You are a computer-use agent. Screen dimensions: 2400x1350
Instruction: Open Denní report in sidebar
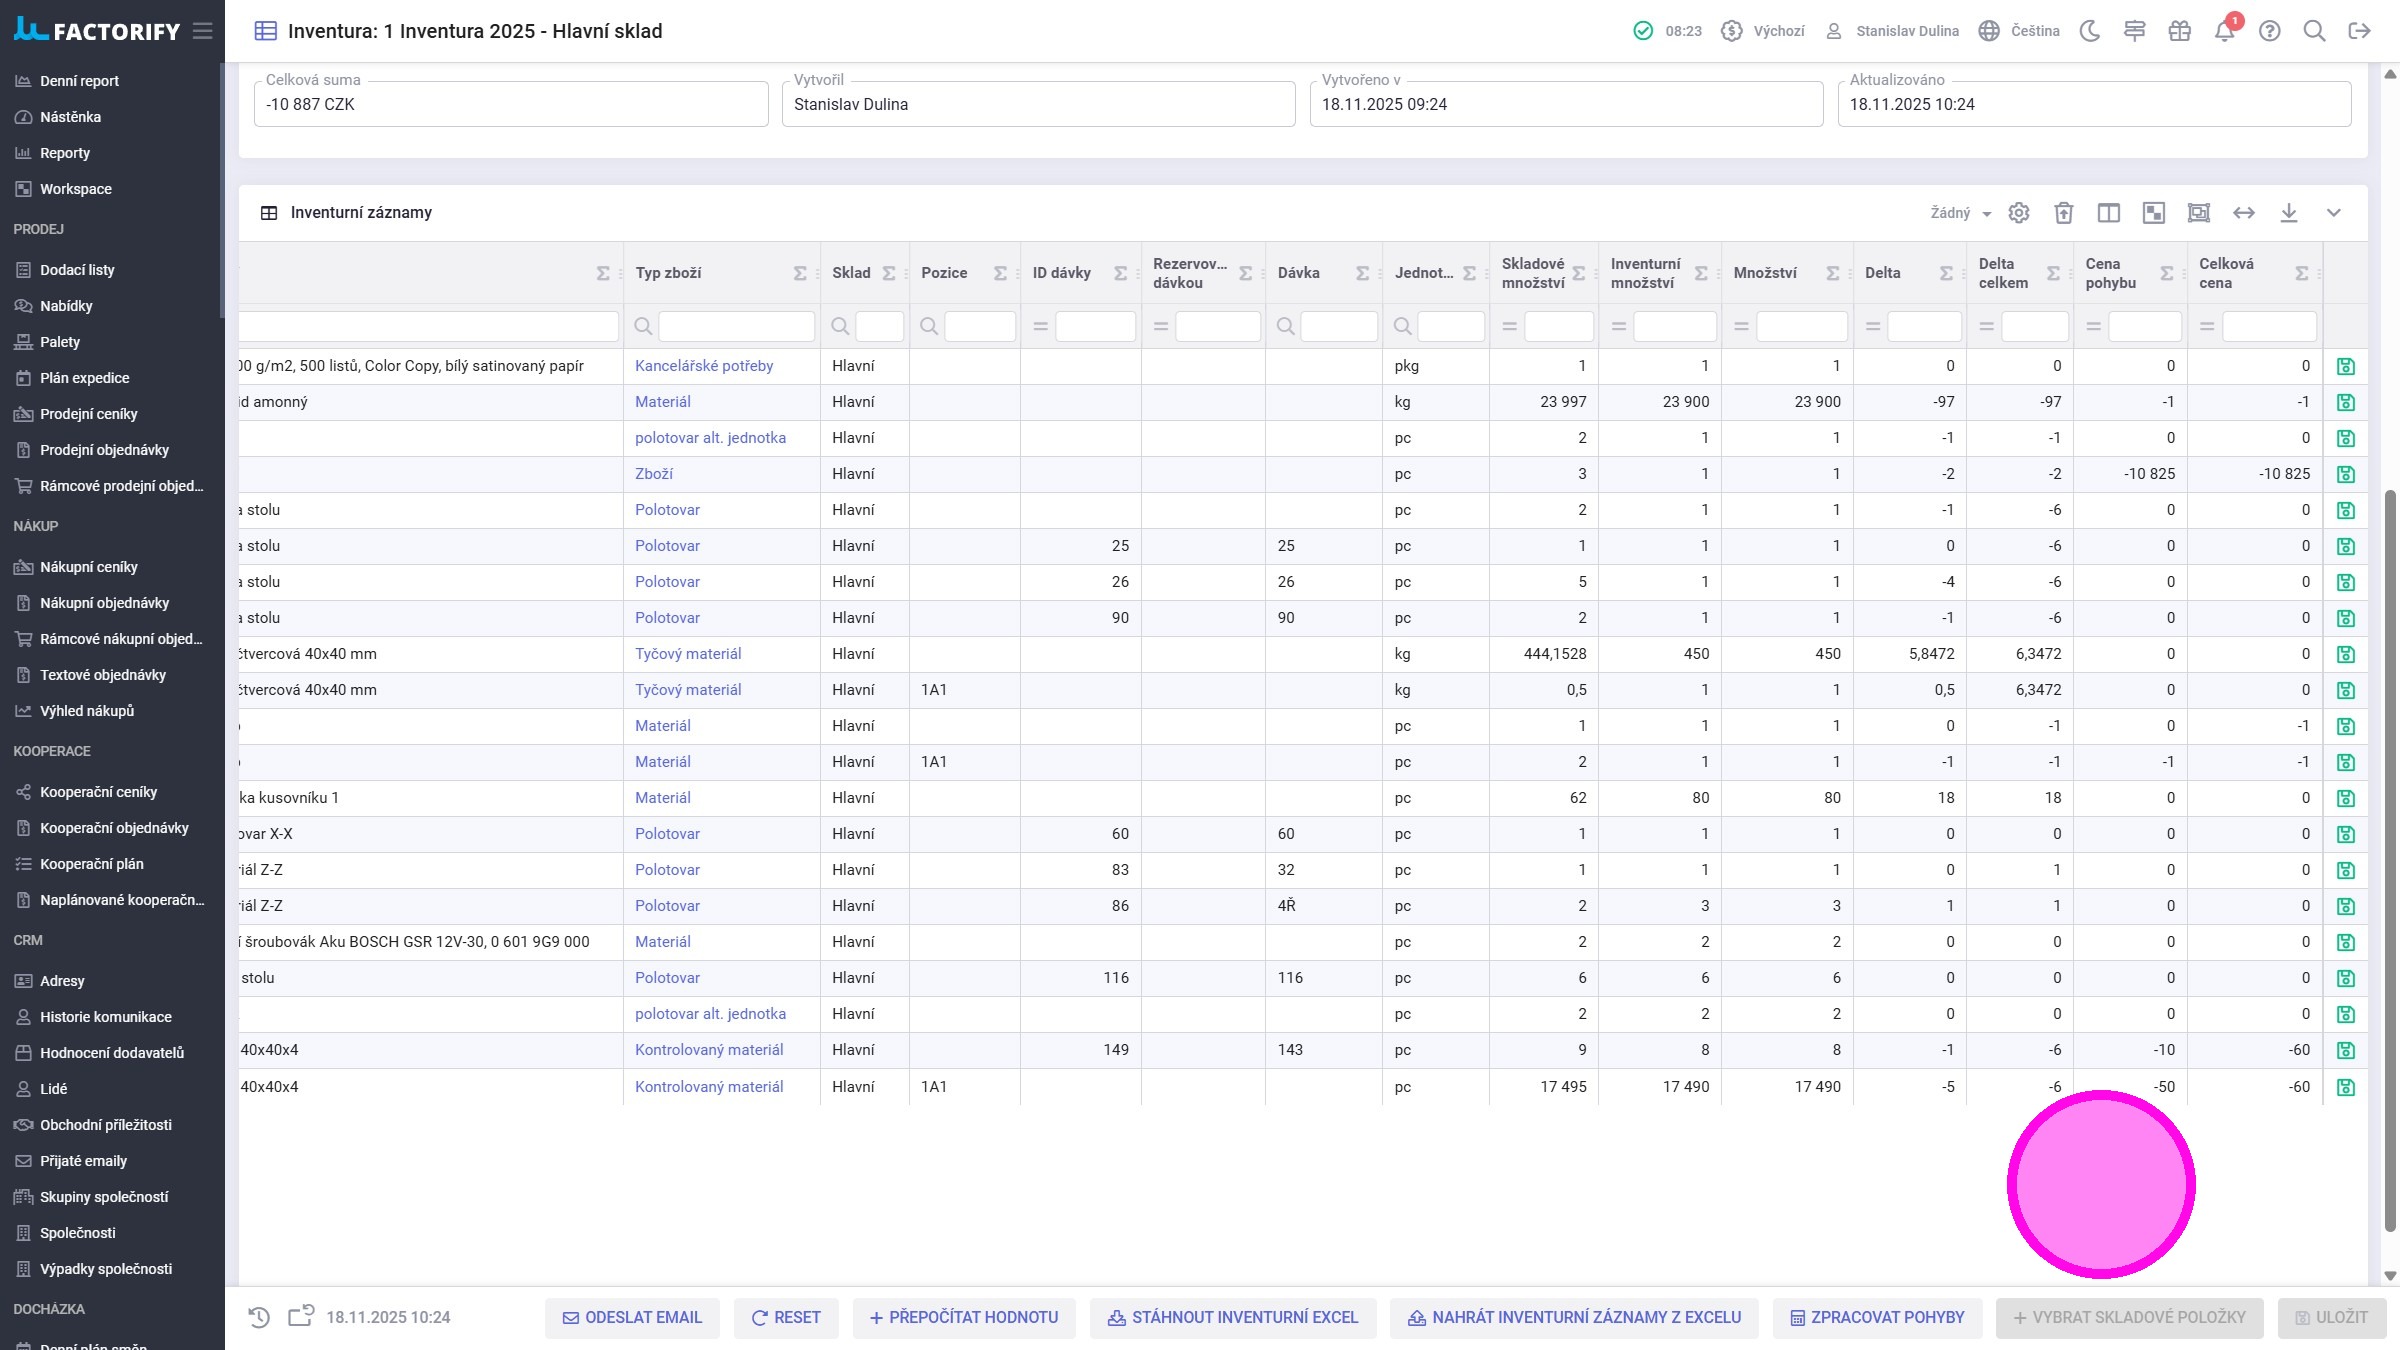click(x=79, y=81)
